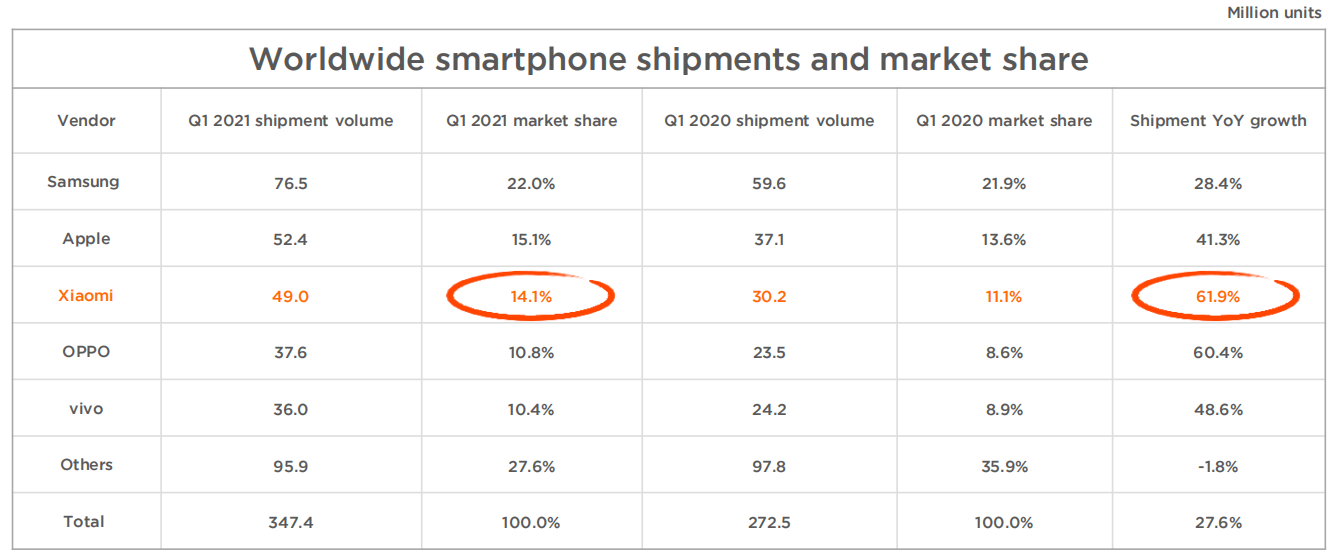The height and width of the screenshot is (558, 1333).
Task: Click the Total 27.6% growth cell
Action: tap(1218, 523)
